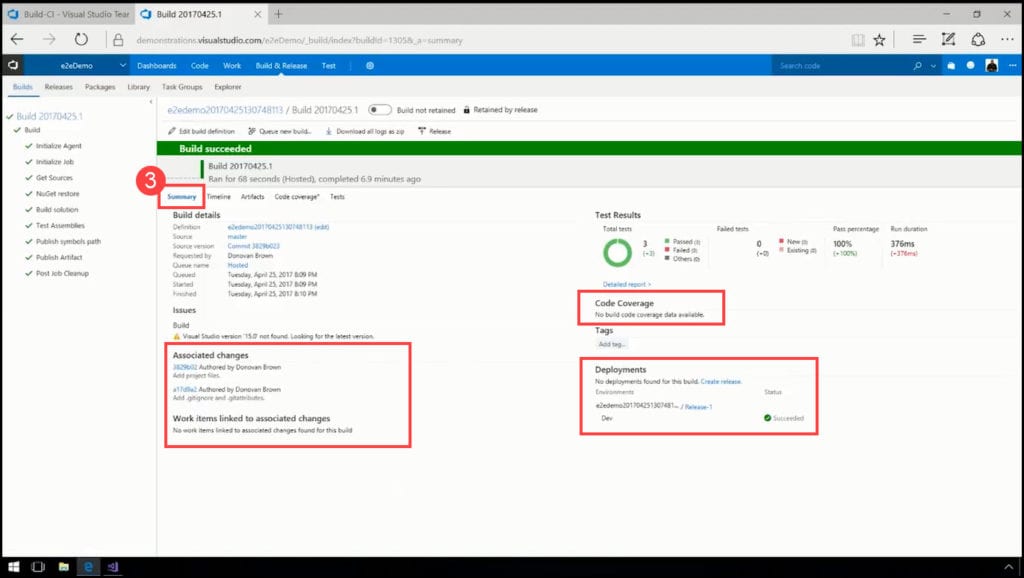The width and height of the screenshot is (1024, 578).
Task: Open the marketplace bag icon in the header
Action: pos(951,66)
